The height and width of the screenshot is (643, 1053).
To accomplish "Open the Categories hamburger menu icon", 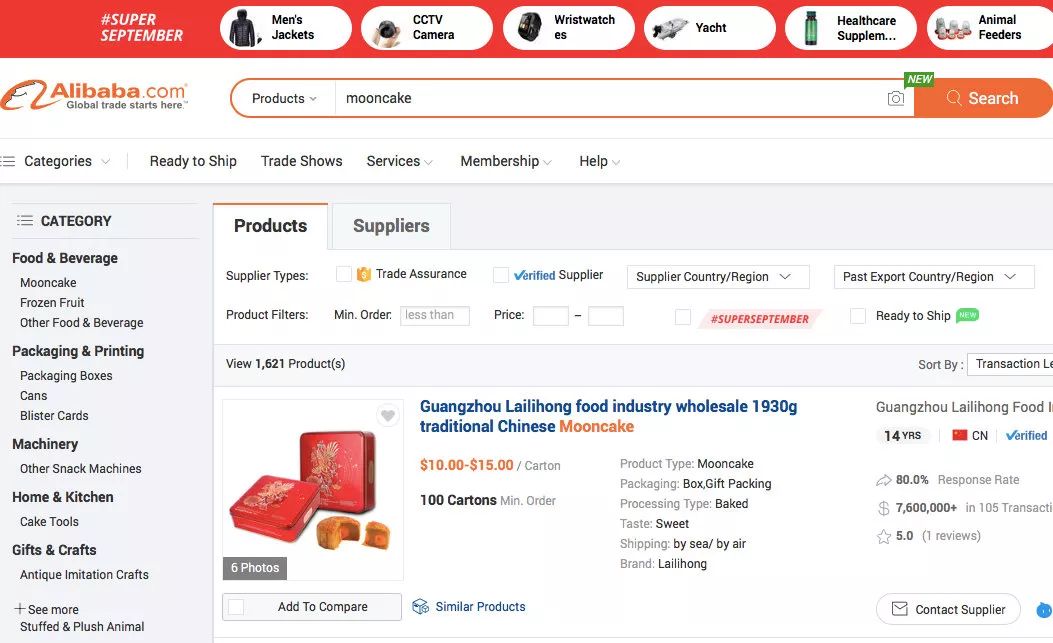I will (x=9, y=161).
